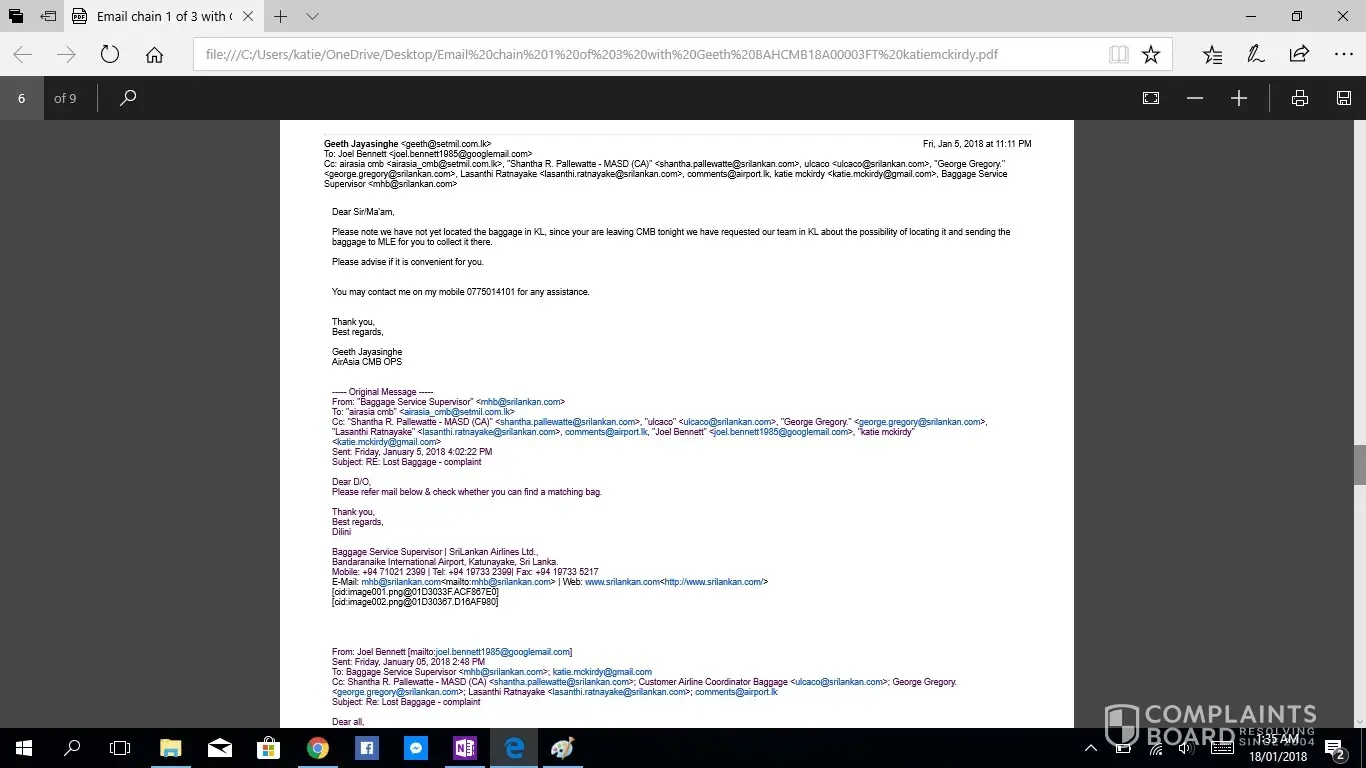The height and width of the screenshot is (768, 1366).
Task: Expand tab previews chevron
Action: click(313, 17)
